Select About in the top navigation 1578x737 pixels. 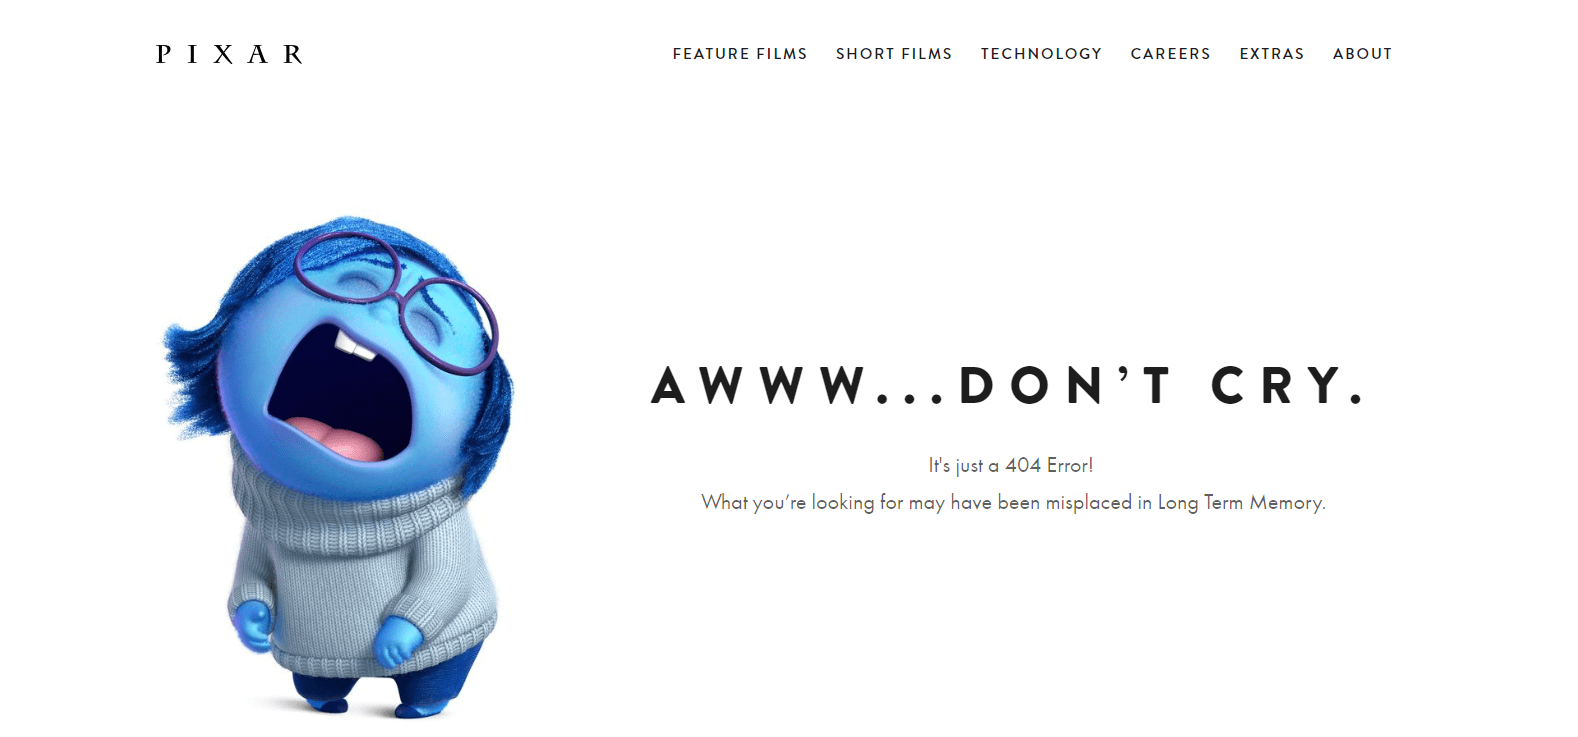1362,54
